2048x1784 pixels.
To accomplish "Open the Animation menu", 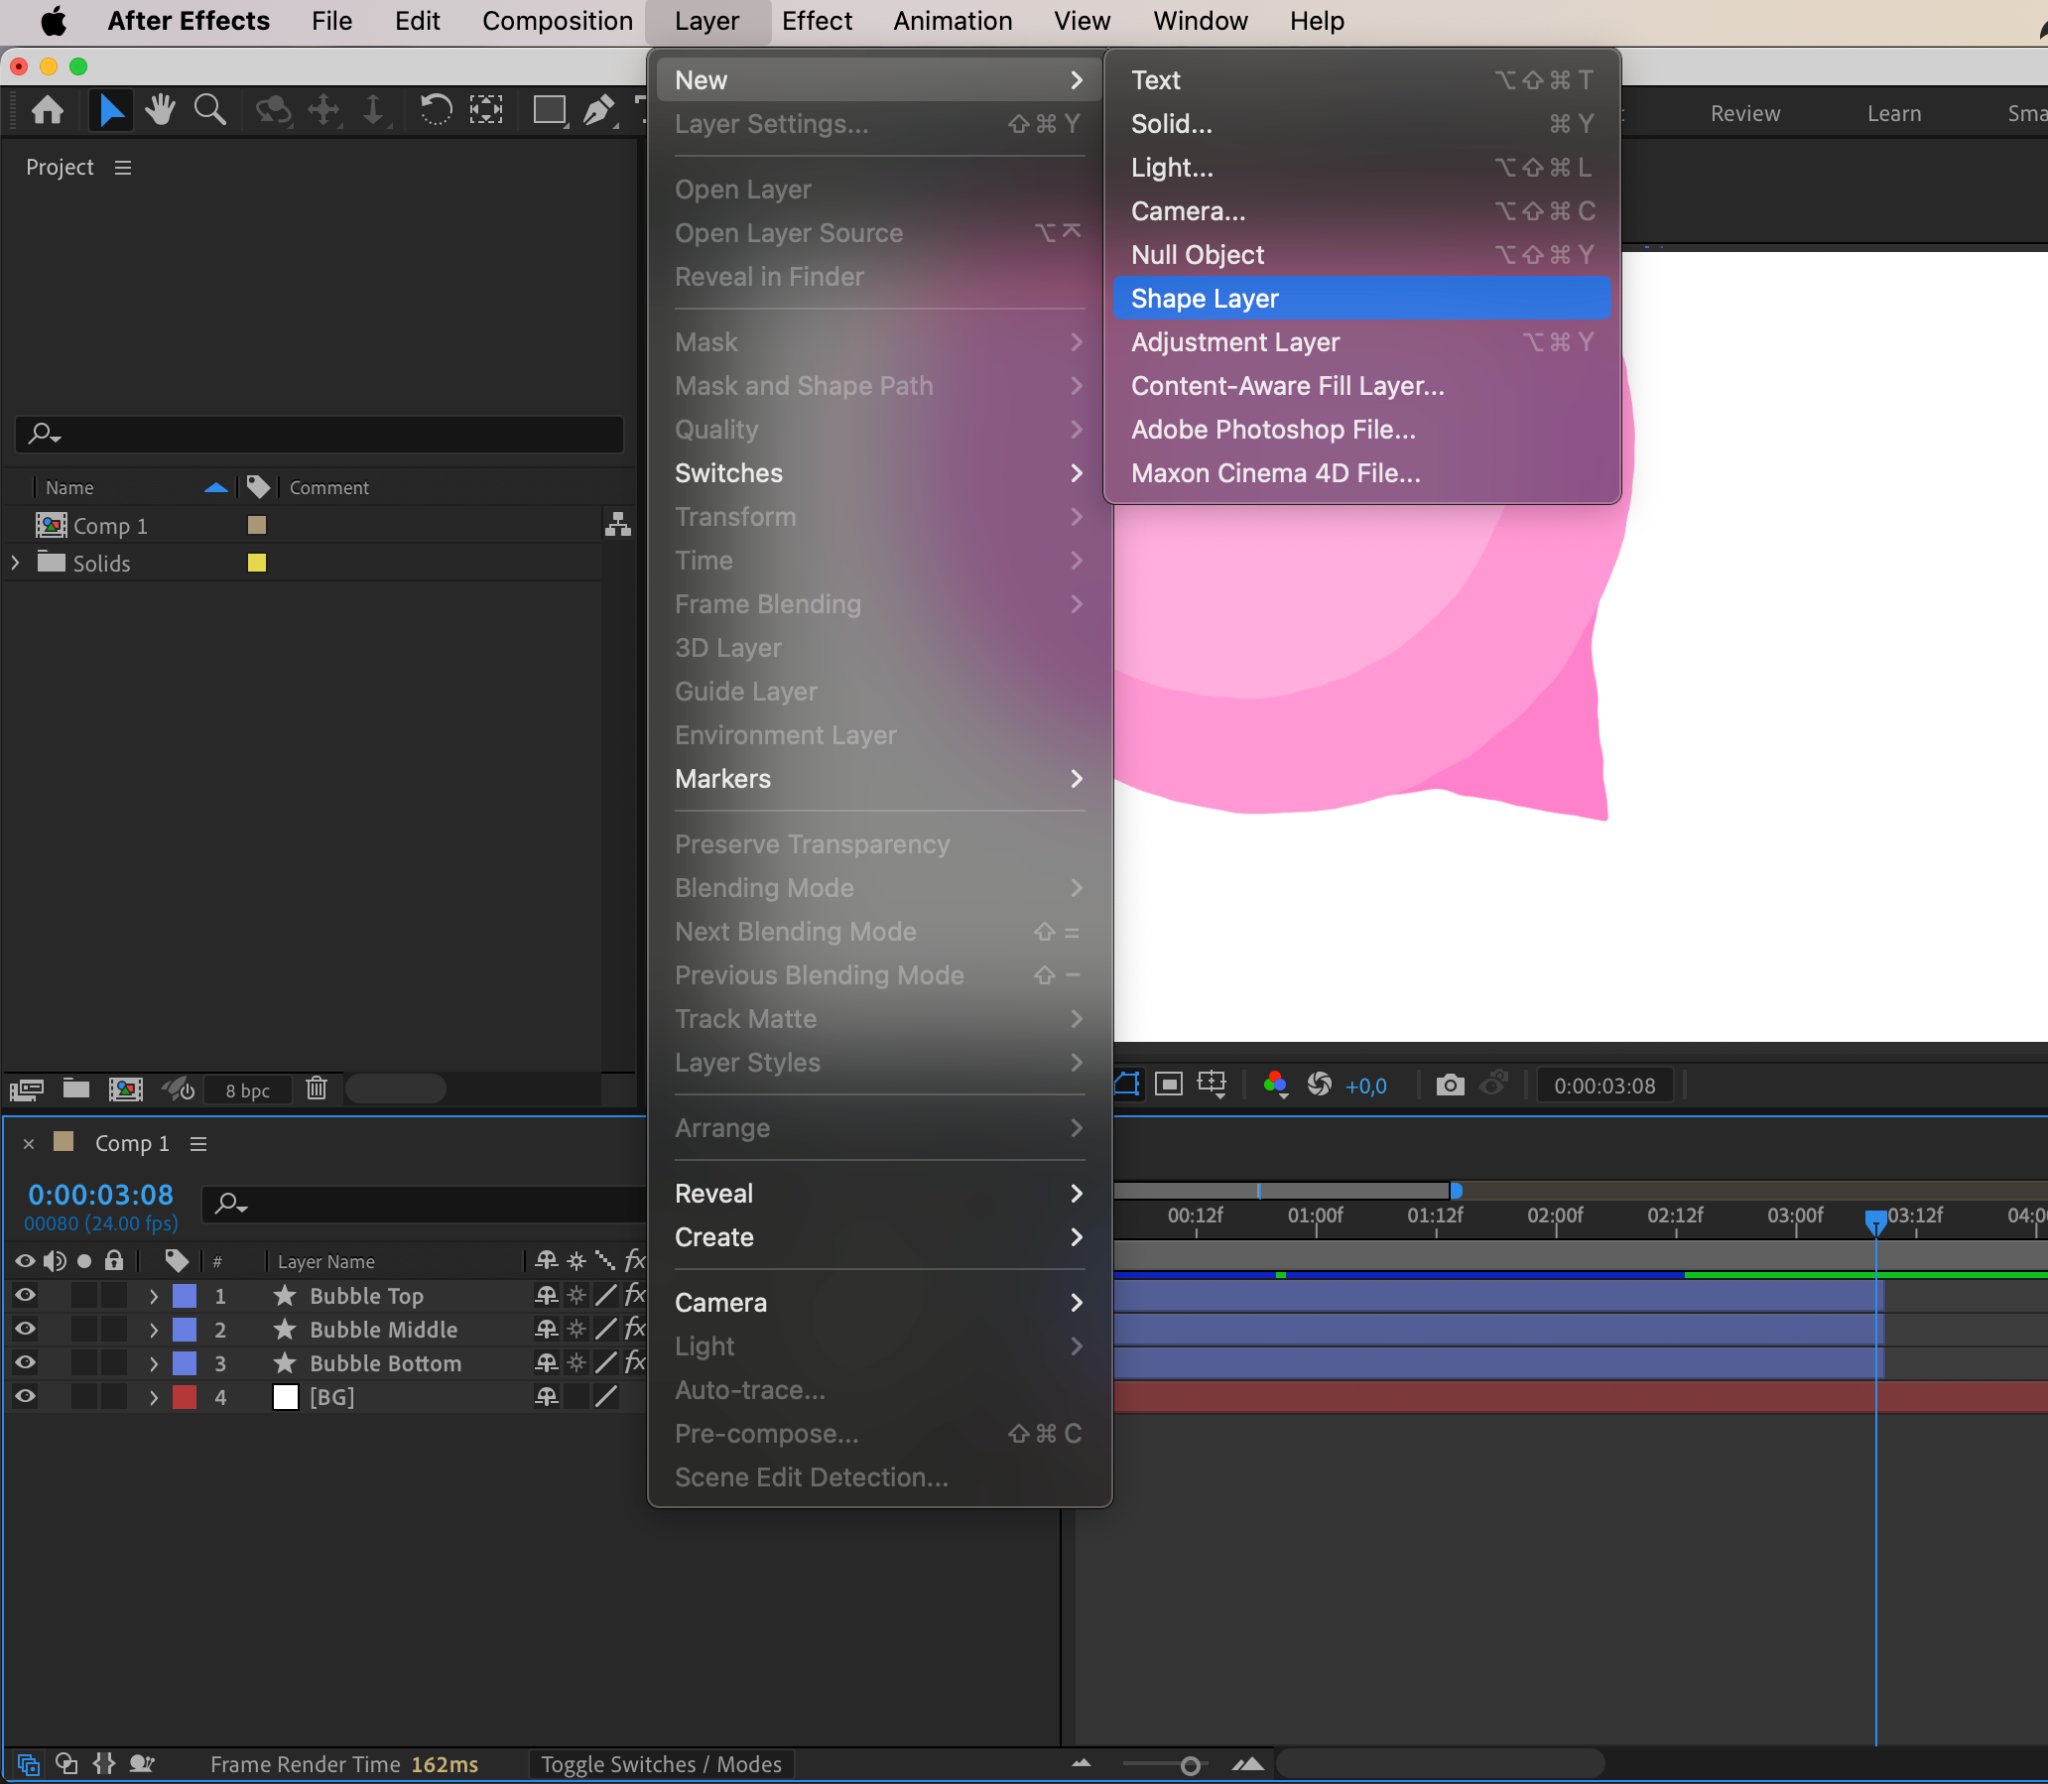I will 952,21.
